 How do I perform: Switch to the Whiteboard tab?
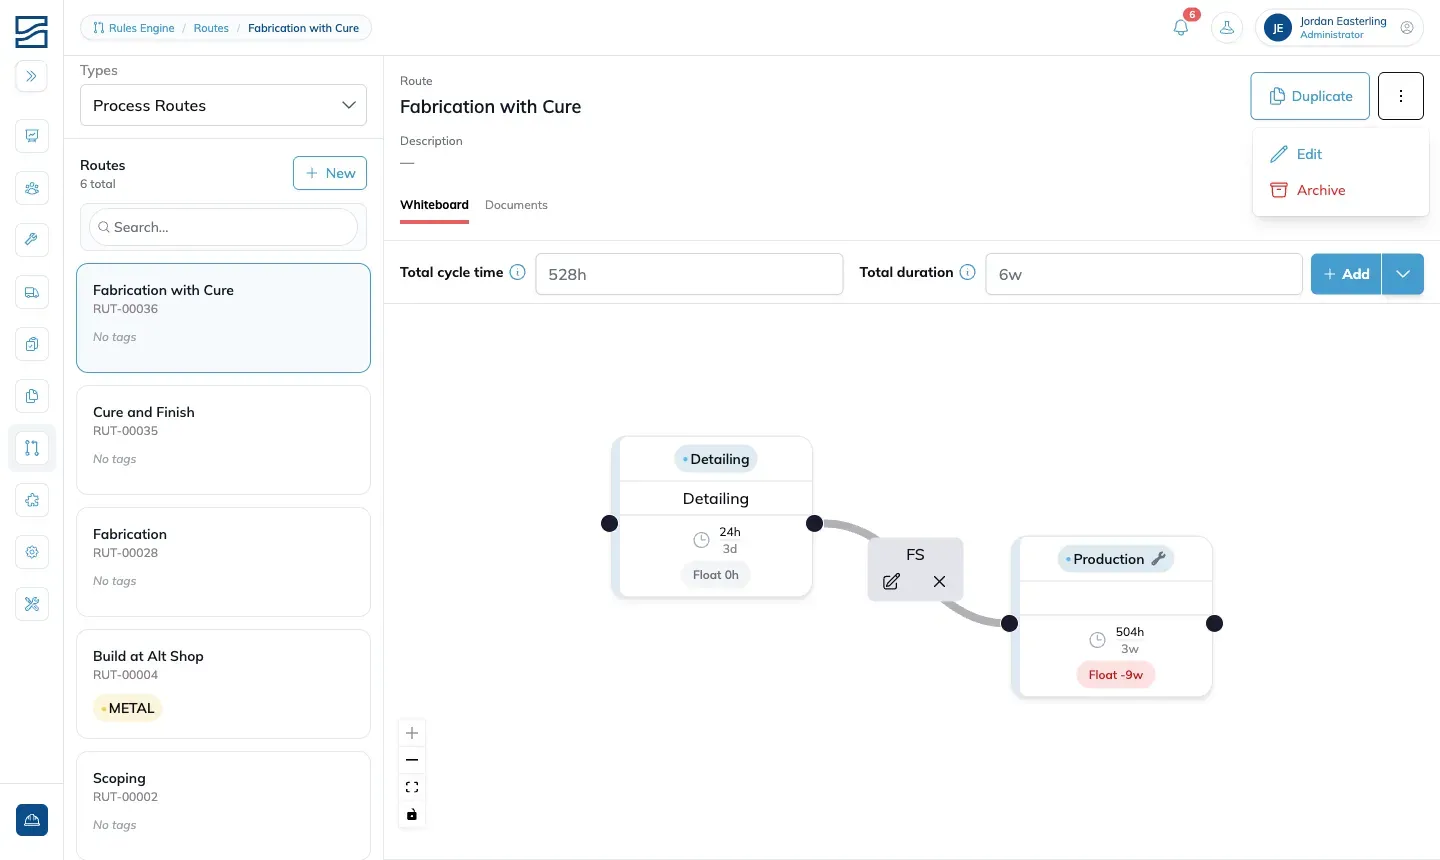pos(434,205)
